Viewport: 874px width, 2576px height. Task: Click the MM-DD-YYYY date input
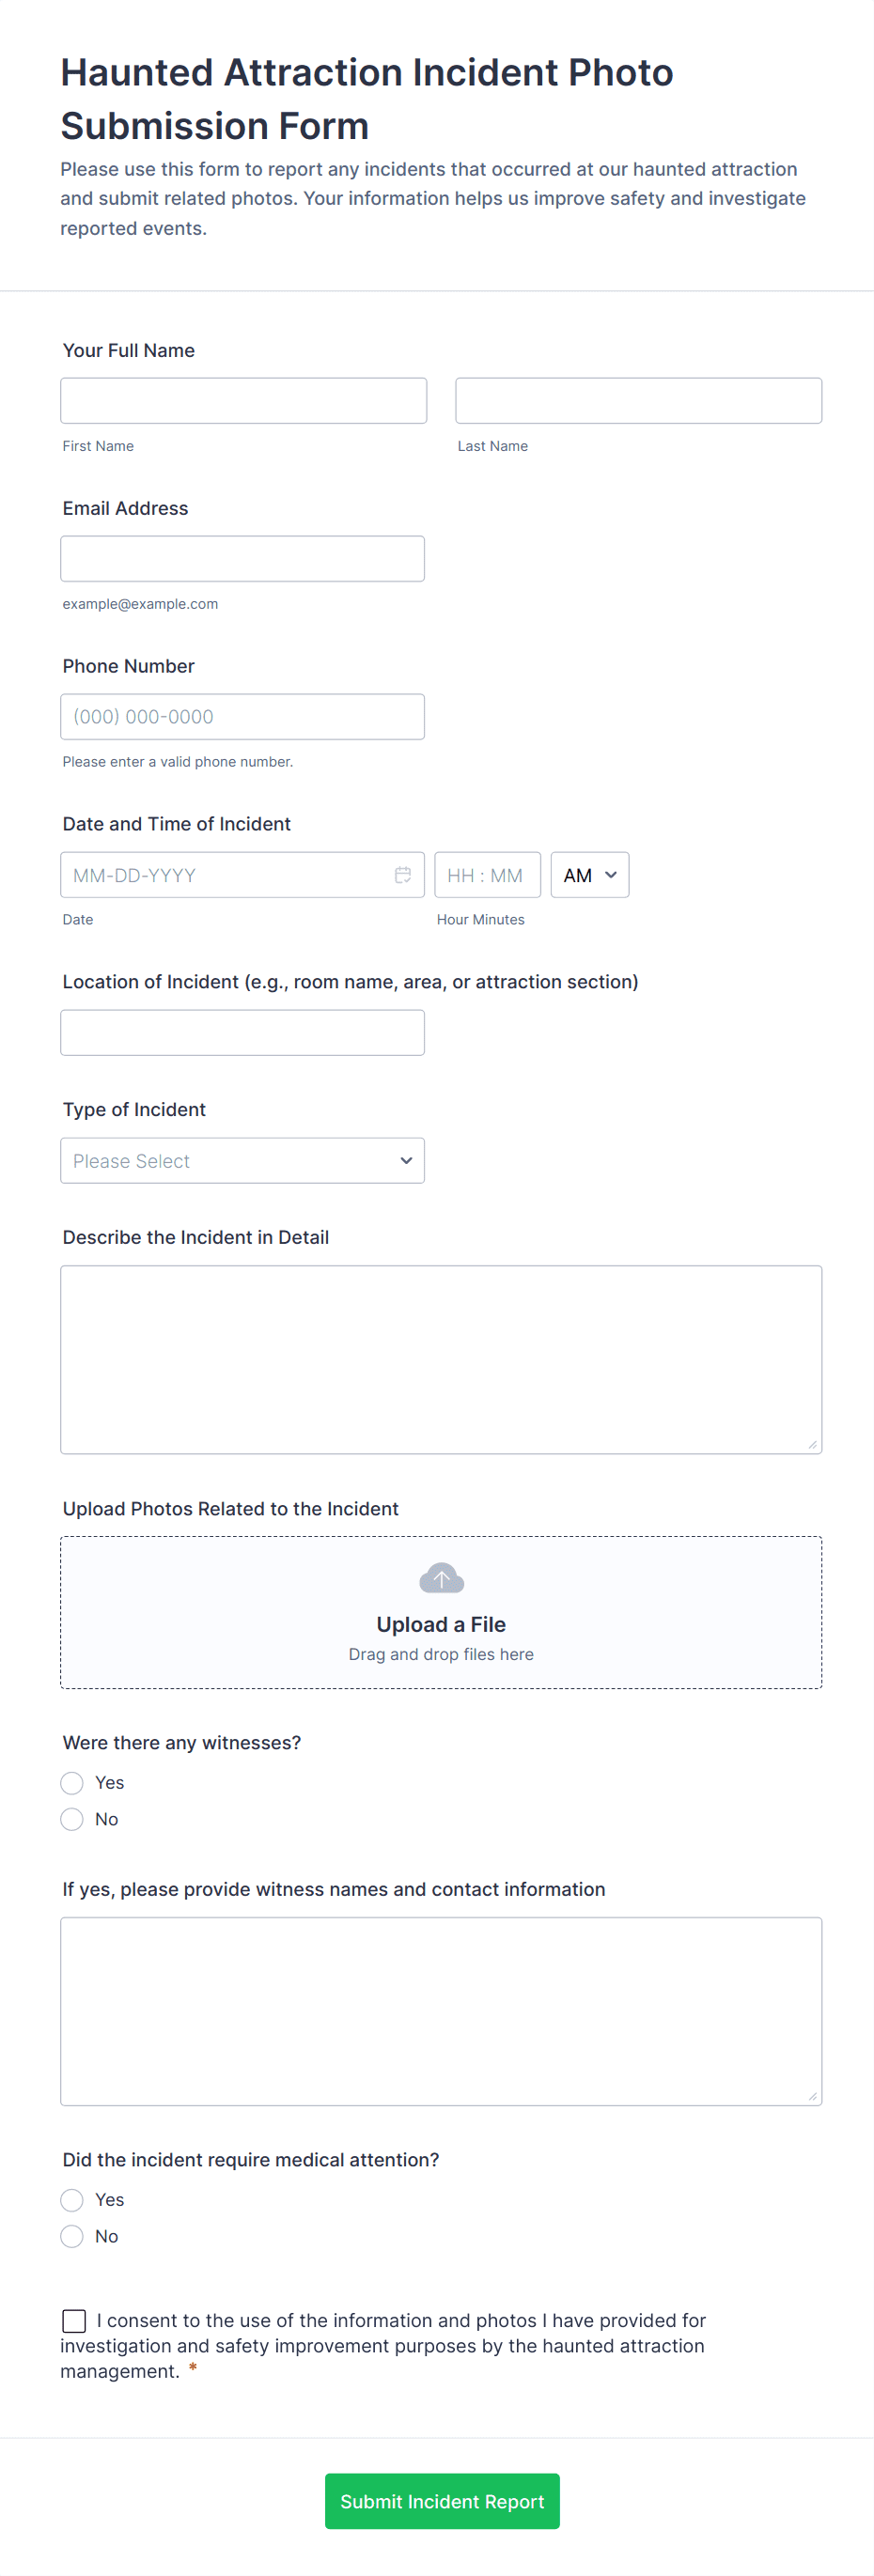pyautogui.click(x=225, y=875)
